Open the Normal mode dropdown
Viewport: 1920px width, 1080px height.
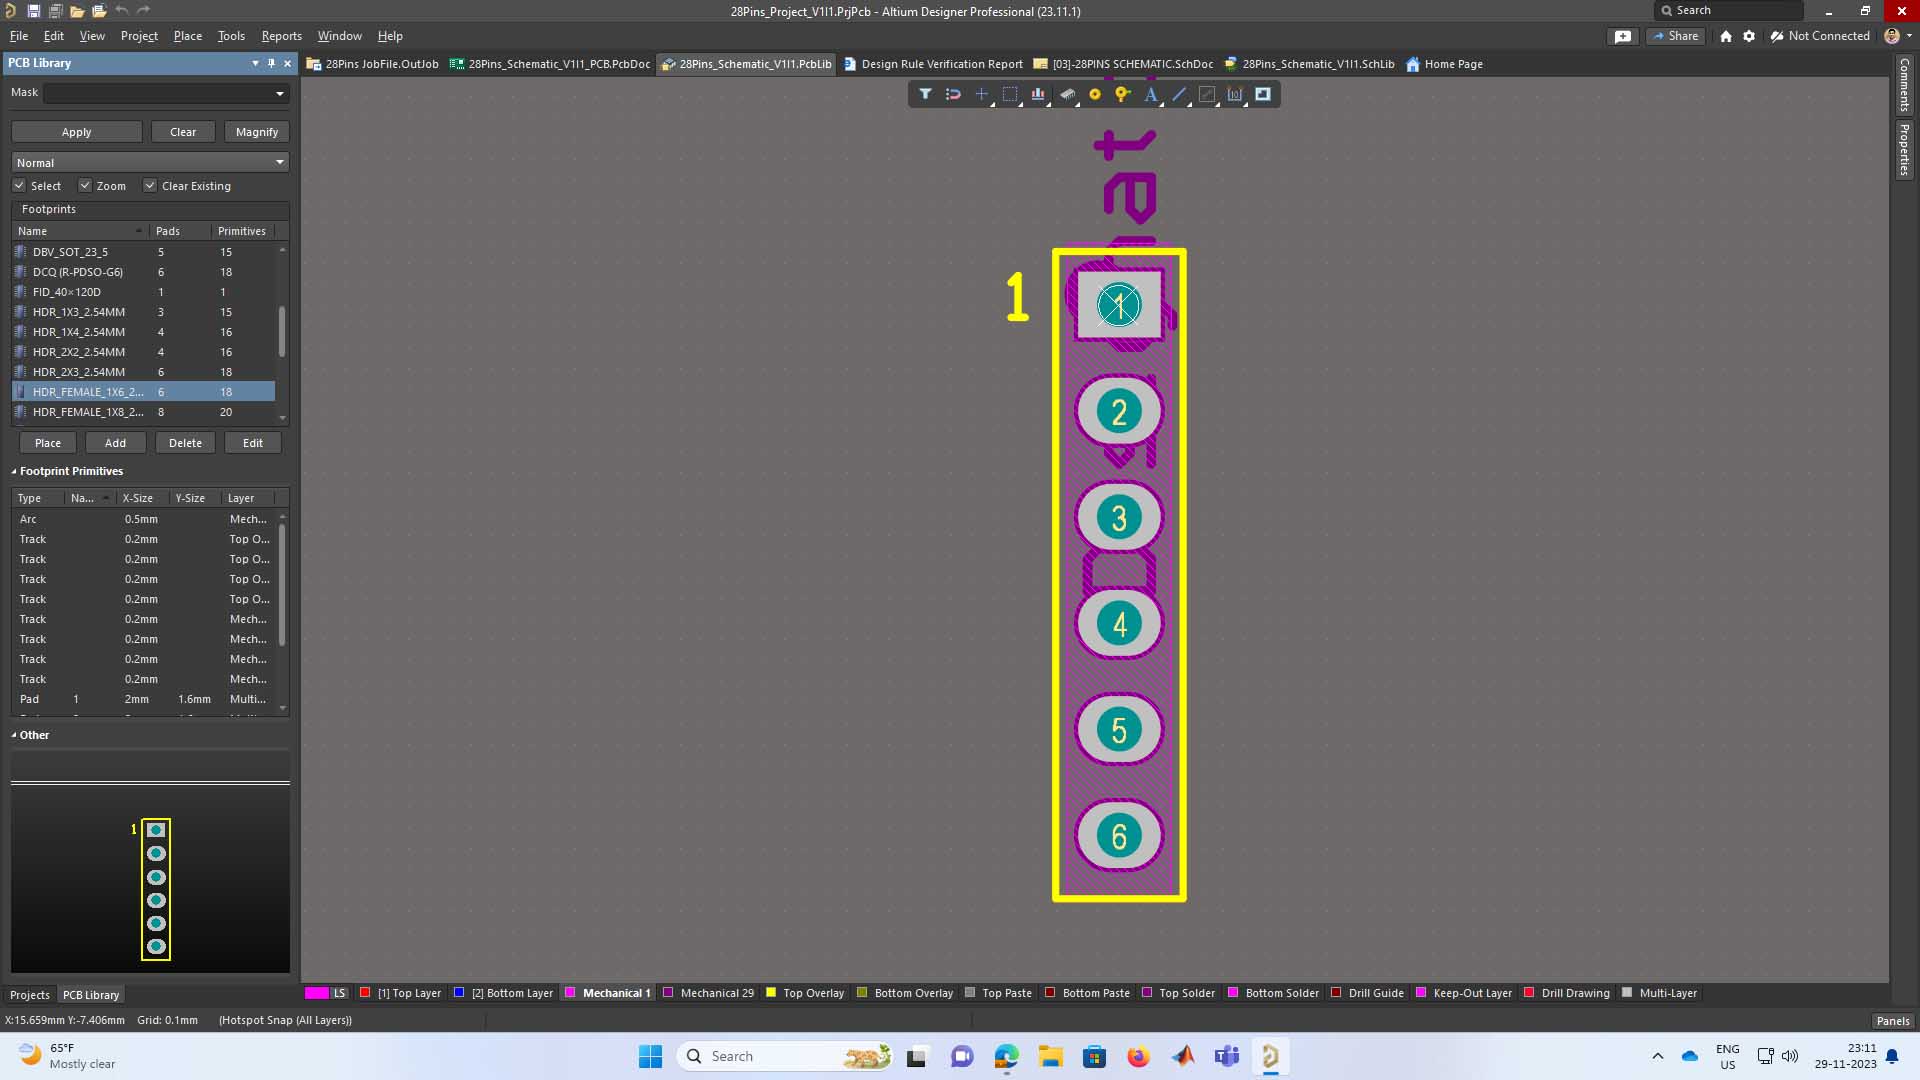pyautogui.click(x=280, y=162)
